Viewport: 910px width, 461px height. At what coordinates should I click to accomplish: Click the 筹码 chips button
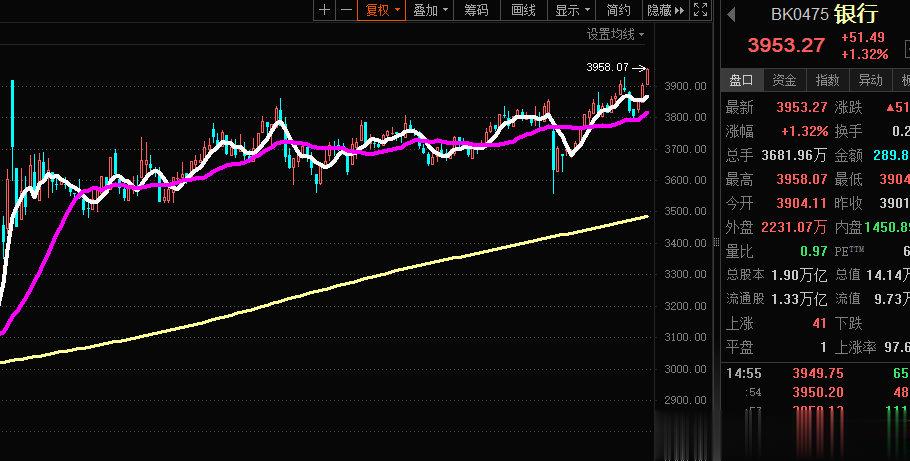pos(476,10)
